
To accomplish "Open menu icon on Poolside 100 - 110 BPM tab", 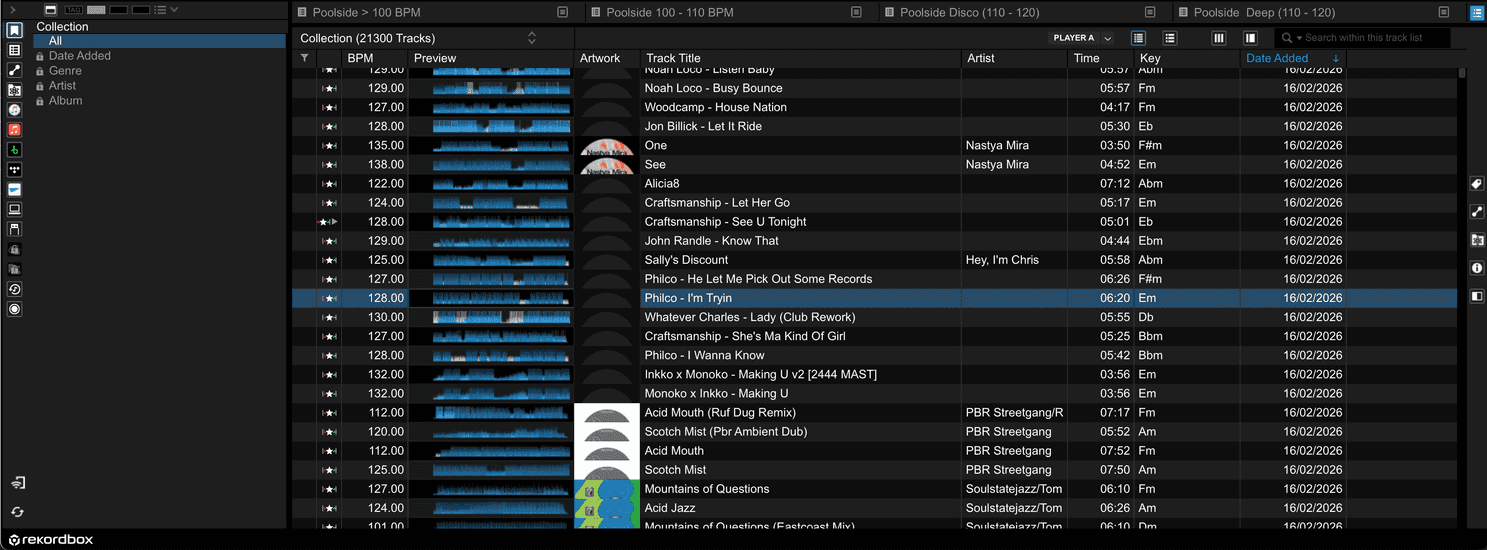I will click(x=856, y=12).
